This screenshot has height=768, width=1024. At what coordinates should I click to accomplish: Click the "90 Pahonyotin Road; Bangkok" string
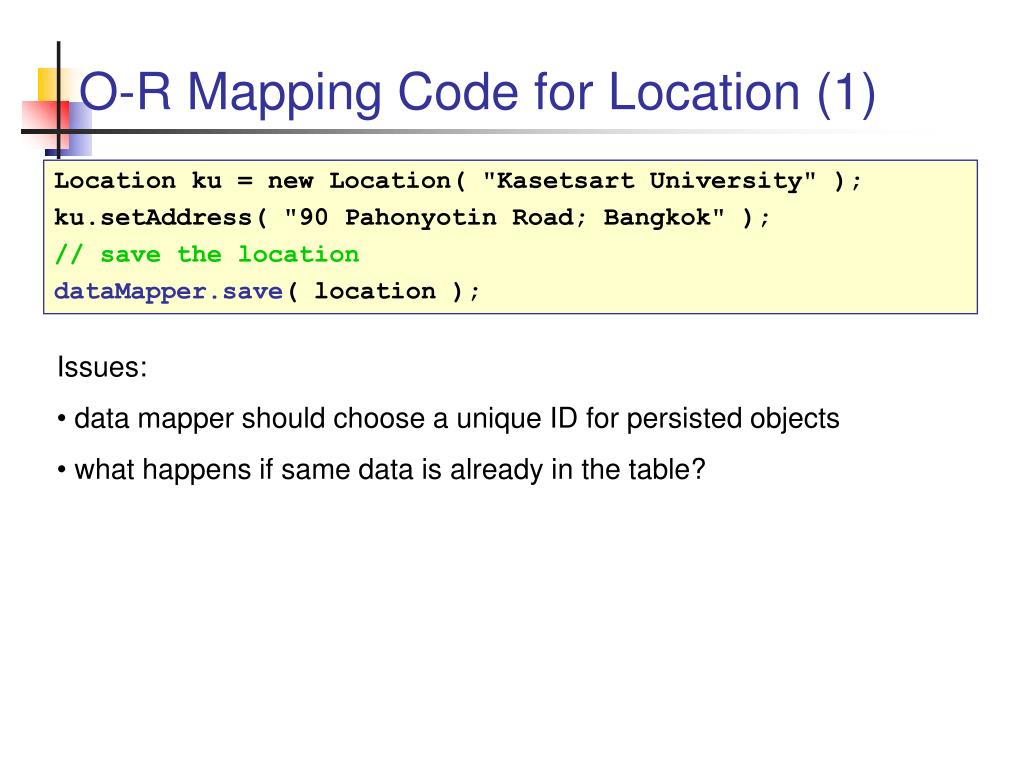(x=505, y=217)
